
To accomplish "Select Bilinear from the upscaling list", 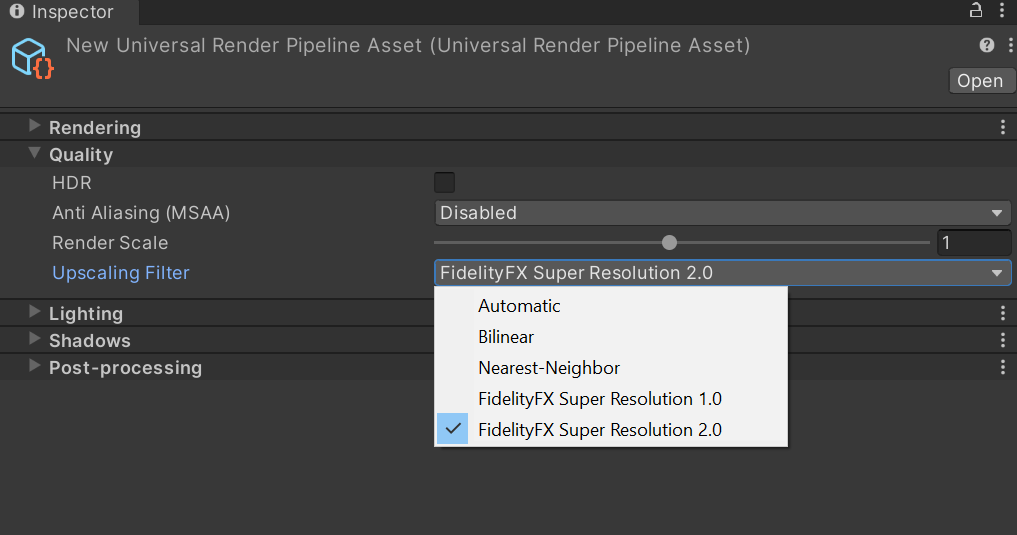I will point(506,337).
